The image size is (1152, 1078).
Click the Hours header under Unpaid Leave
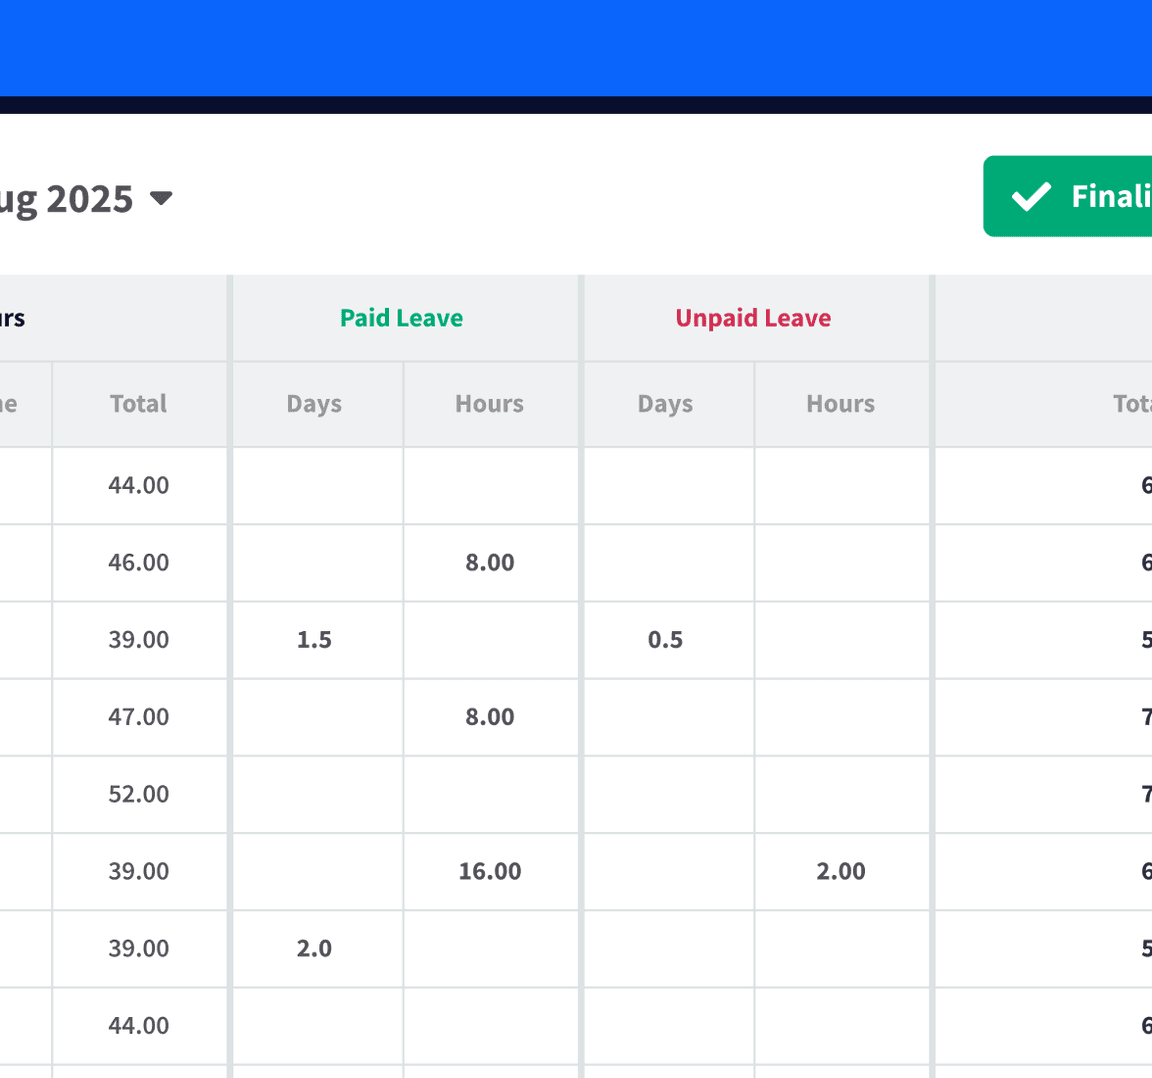[x=840, y=404]
